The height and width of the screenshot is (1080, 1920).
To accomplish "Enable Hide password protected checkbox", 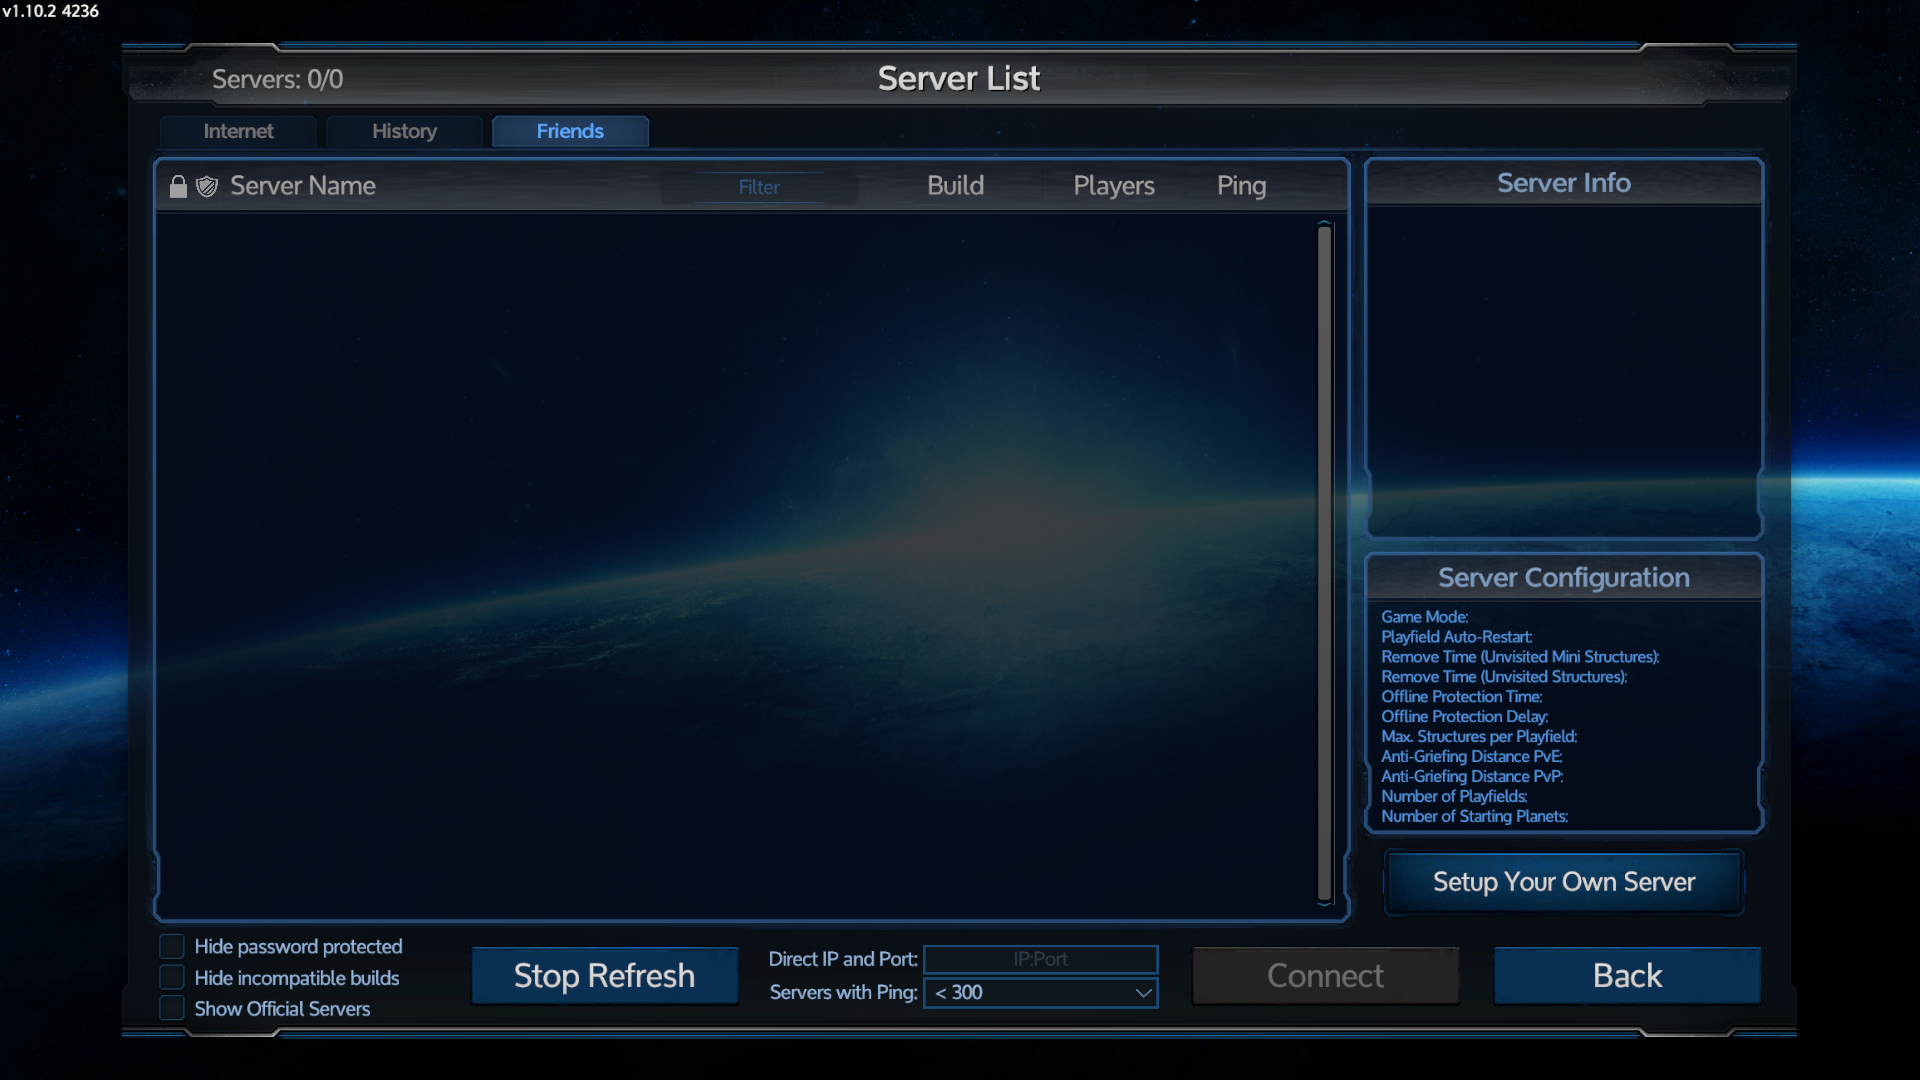I will (x=172, y=946).
